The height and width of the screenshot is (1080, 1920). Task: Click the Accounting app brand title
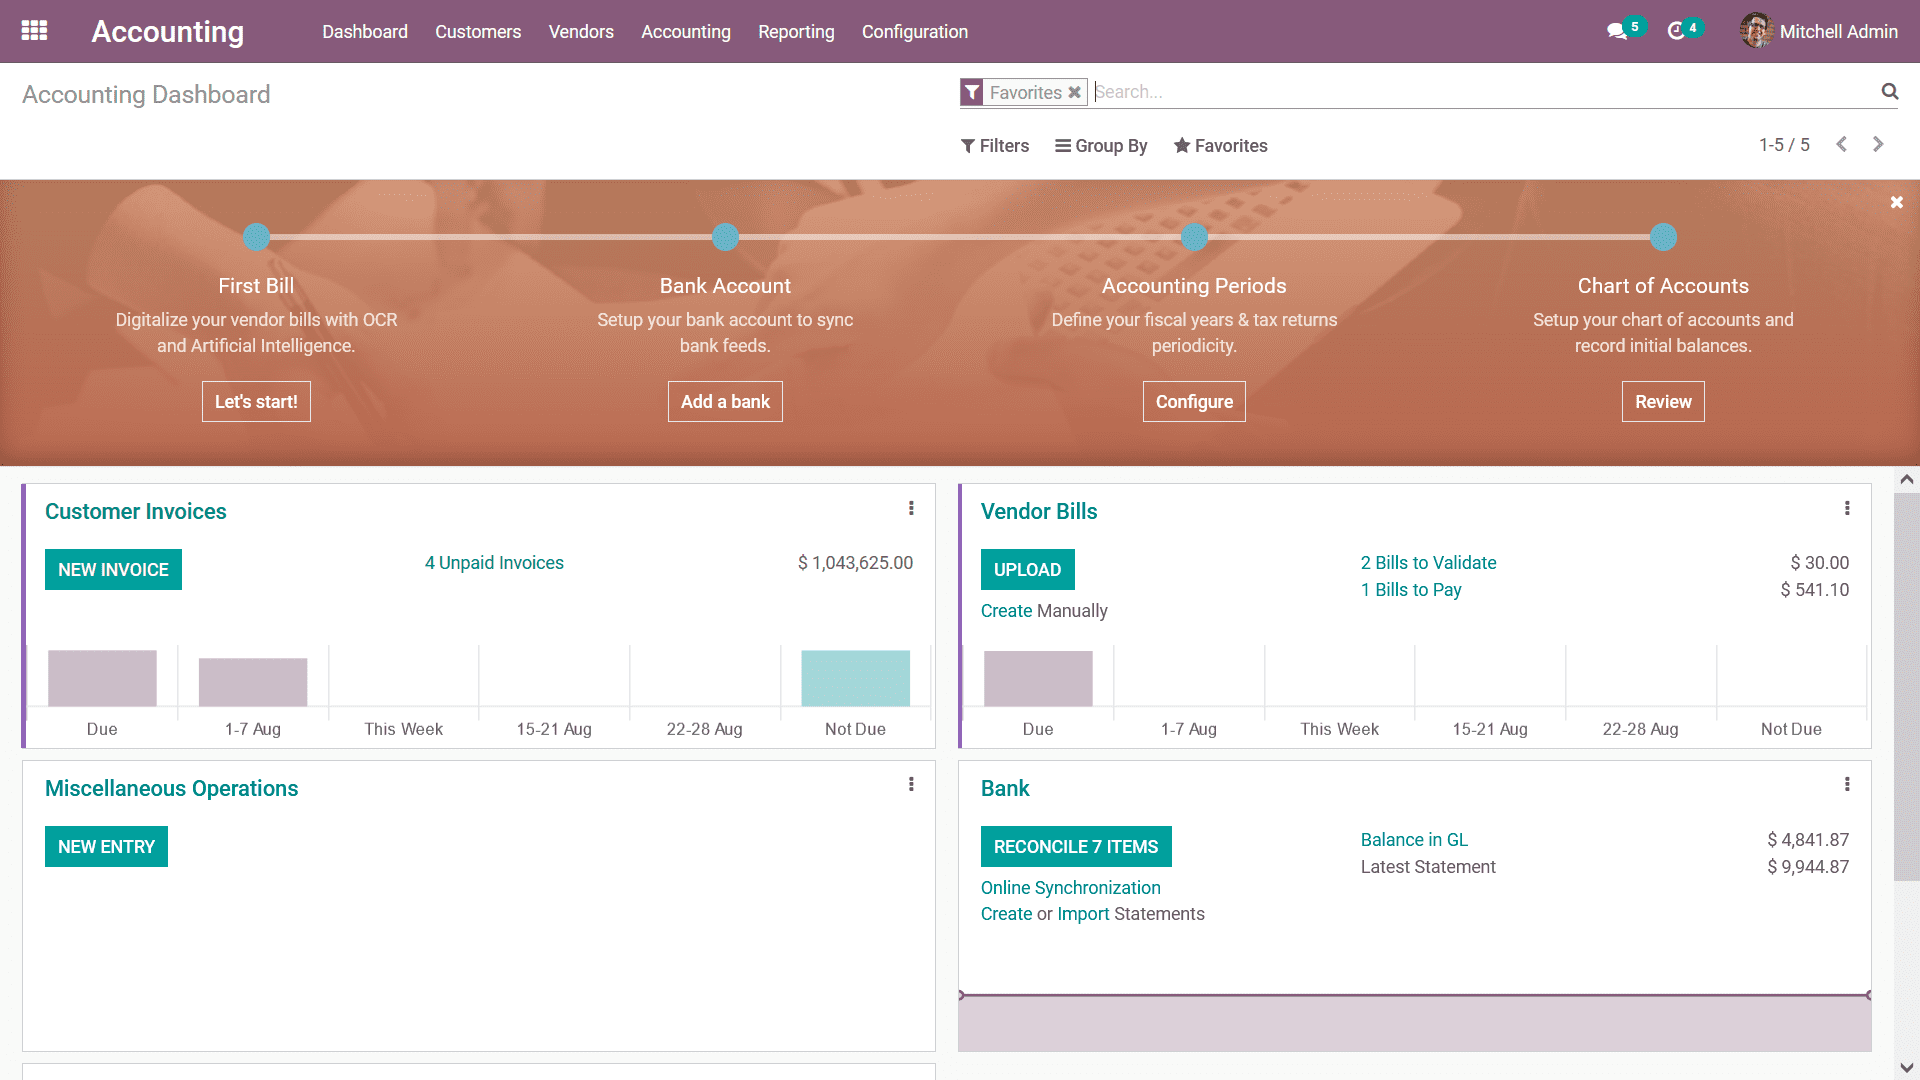pyautogui.click(x=168, y=32)
